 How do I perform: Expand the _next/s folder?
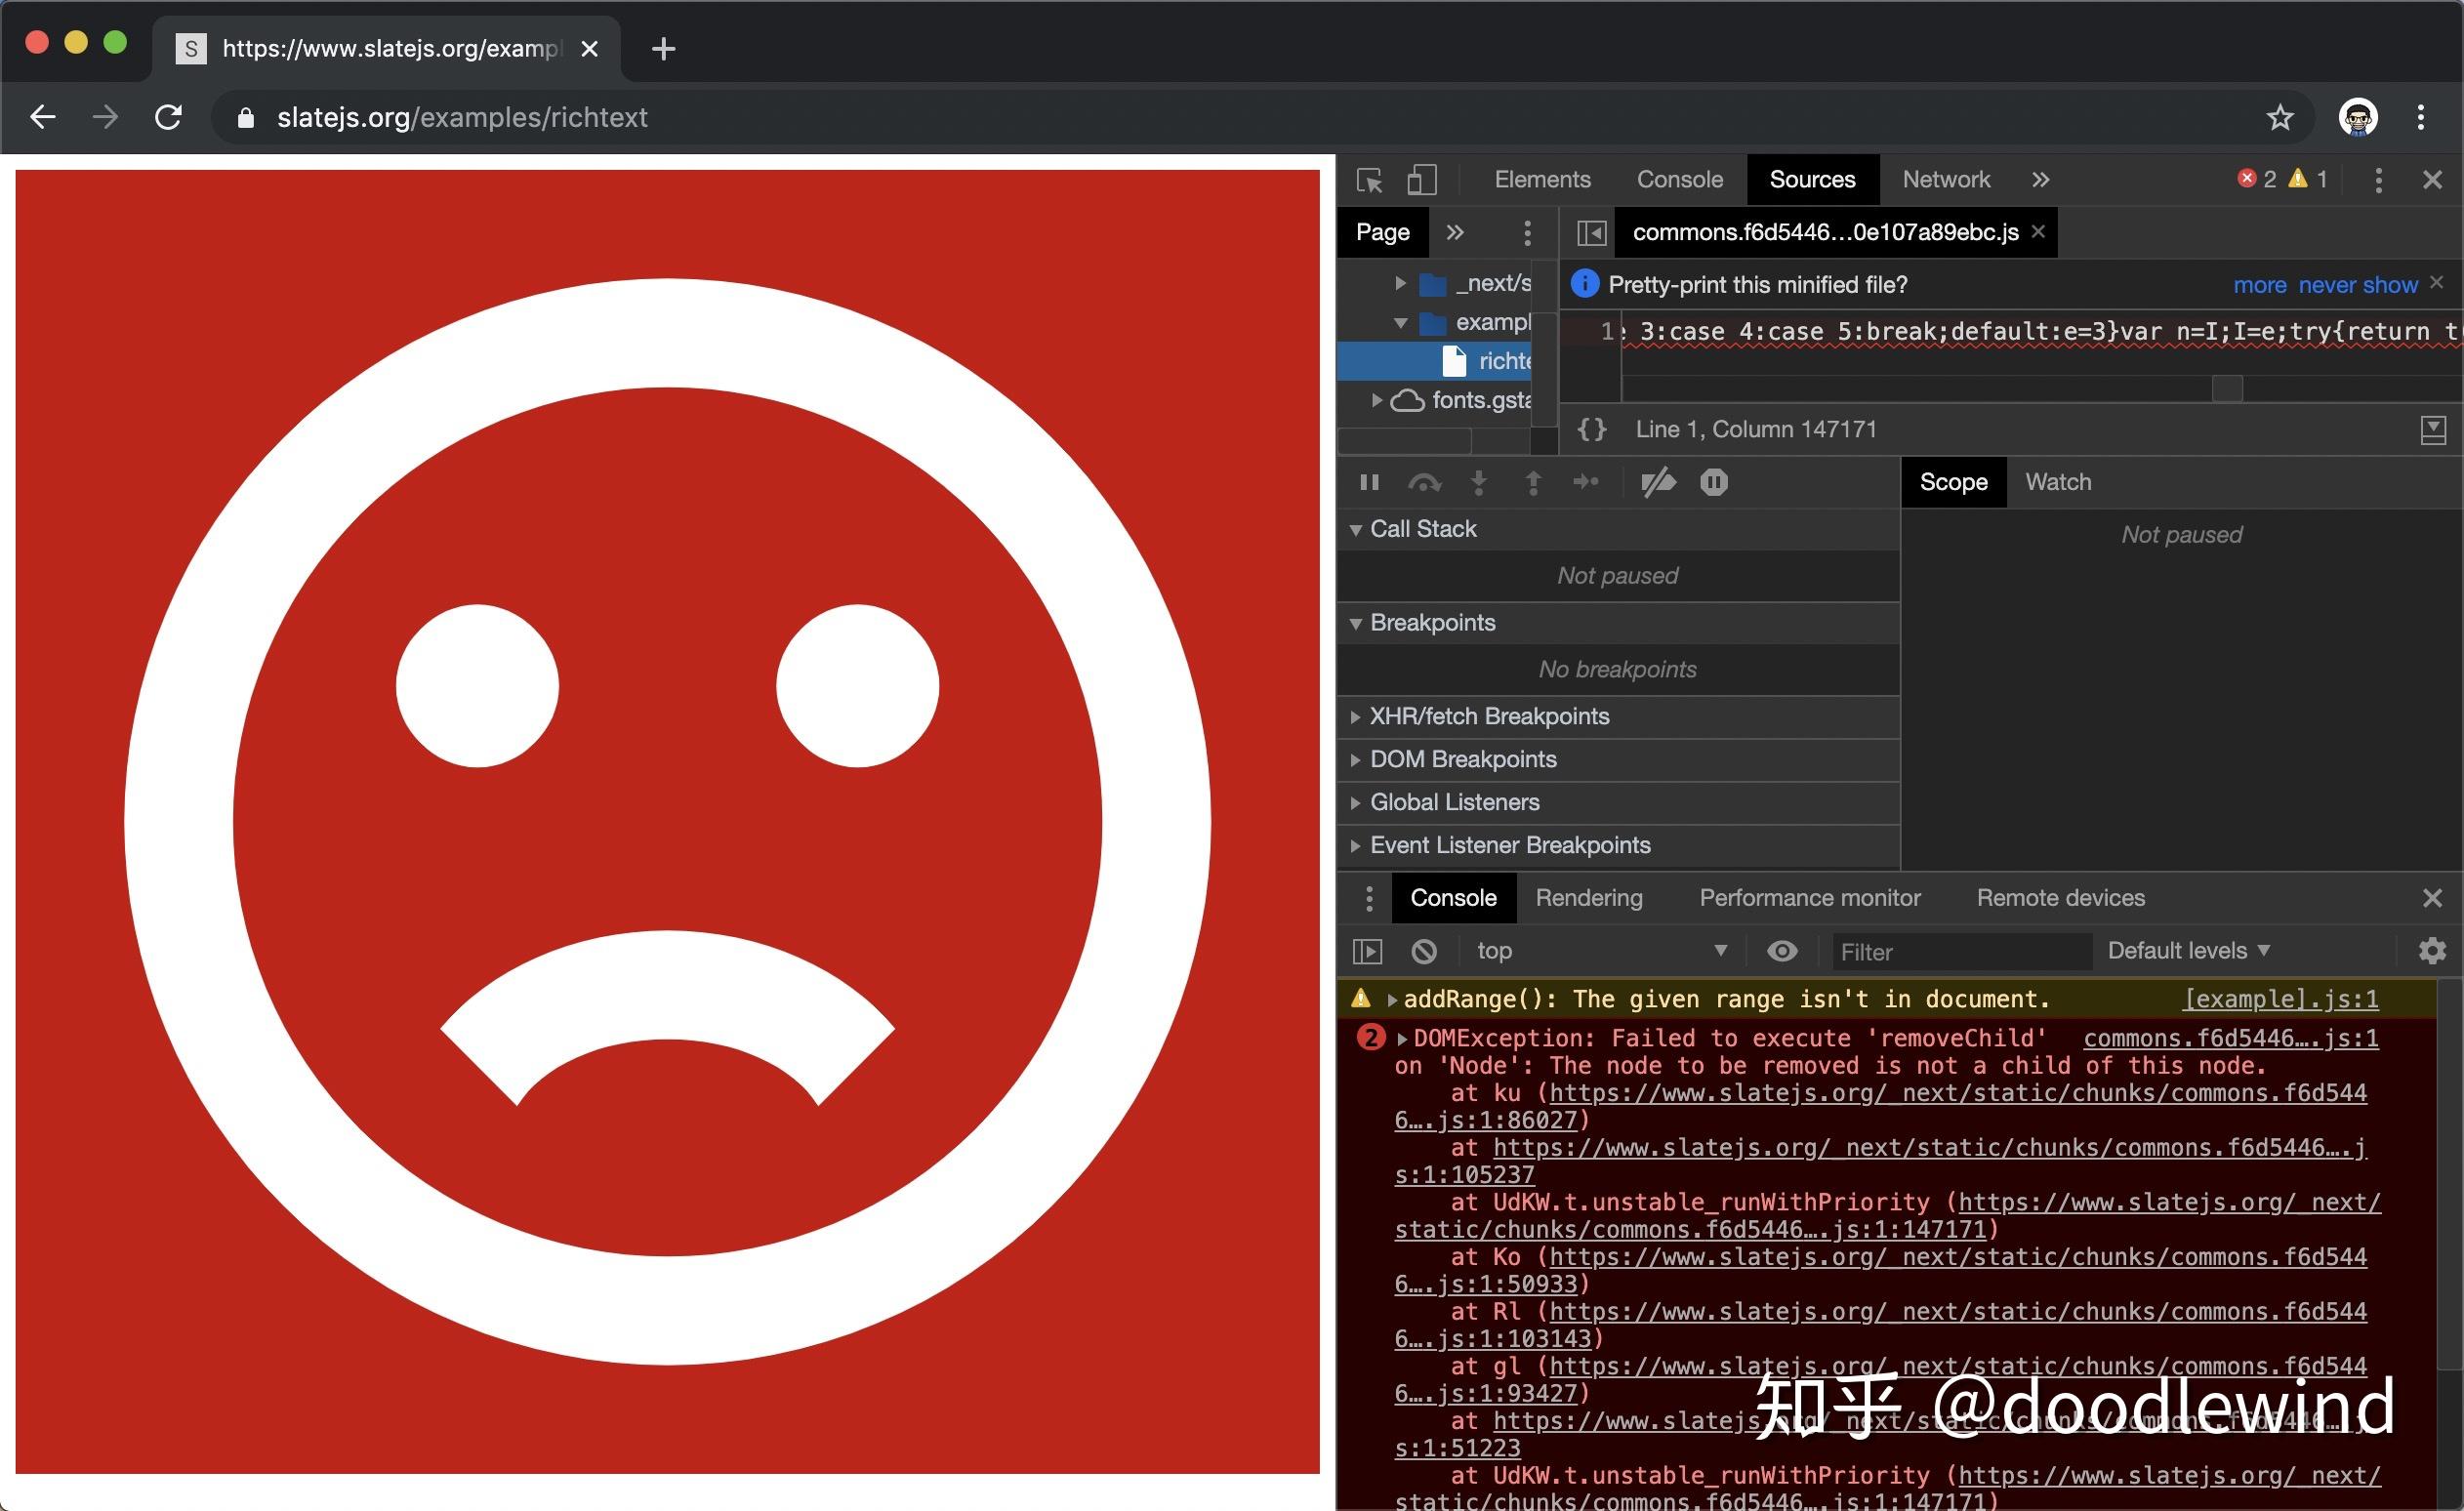tap(1401, 284)
